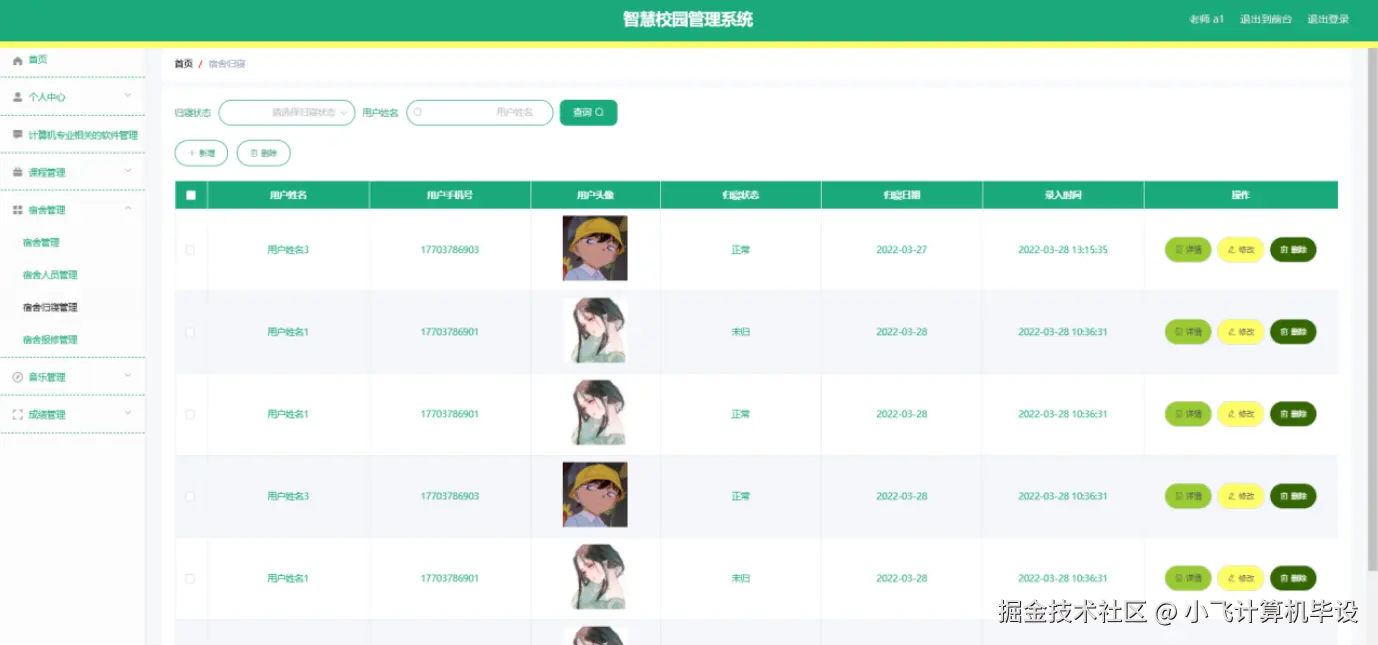
Task: Click the 删除 batch delete button above table
Action: pos(264,153)
